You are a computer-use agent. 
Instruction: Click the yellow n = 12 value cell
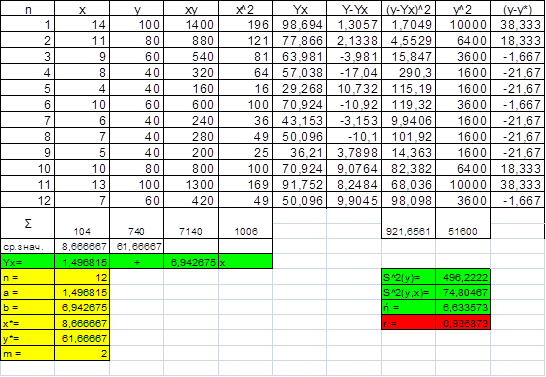(x=82, y=277)
